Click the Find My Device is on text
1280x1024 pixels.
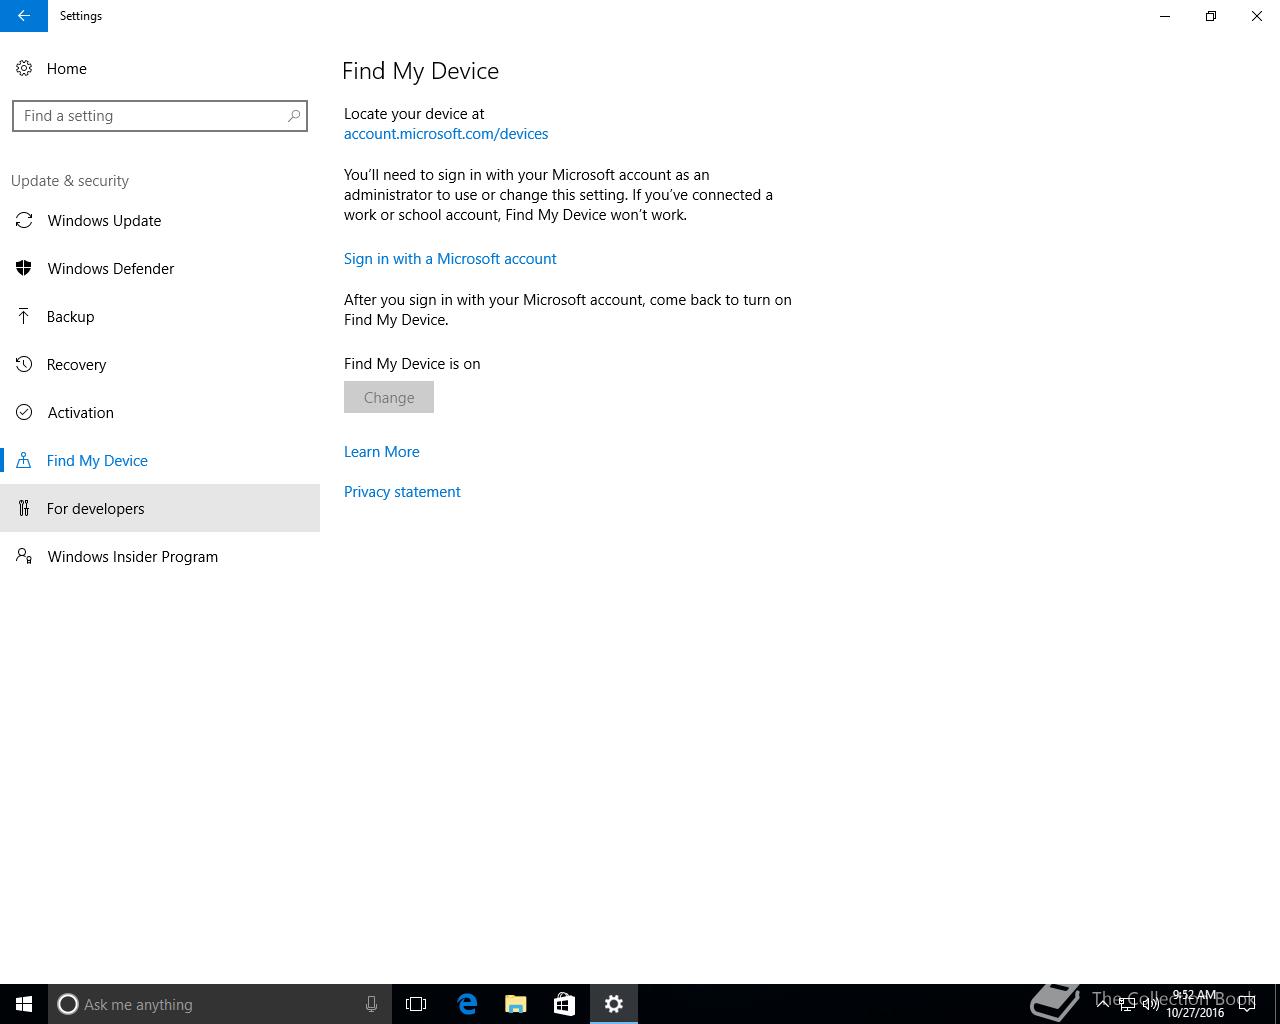coord(412,364)
